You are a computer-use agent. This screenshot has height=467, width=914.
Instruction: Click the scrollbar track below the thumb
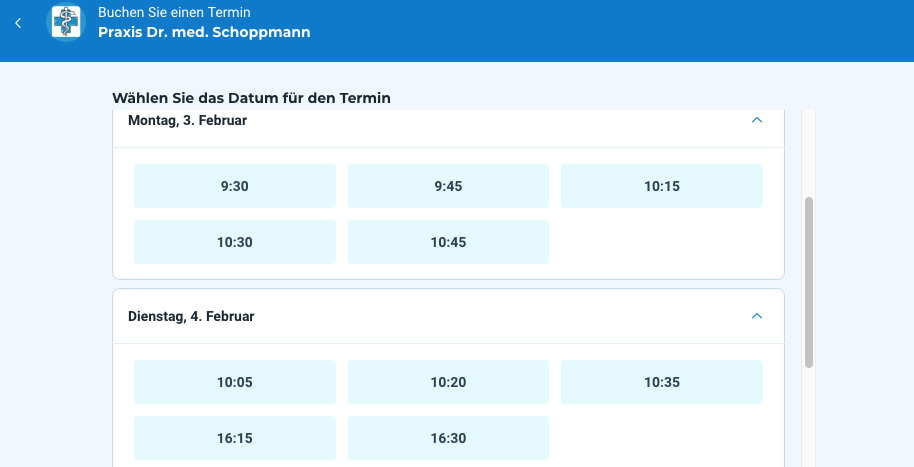coord(809,420)
